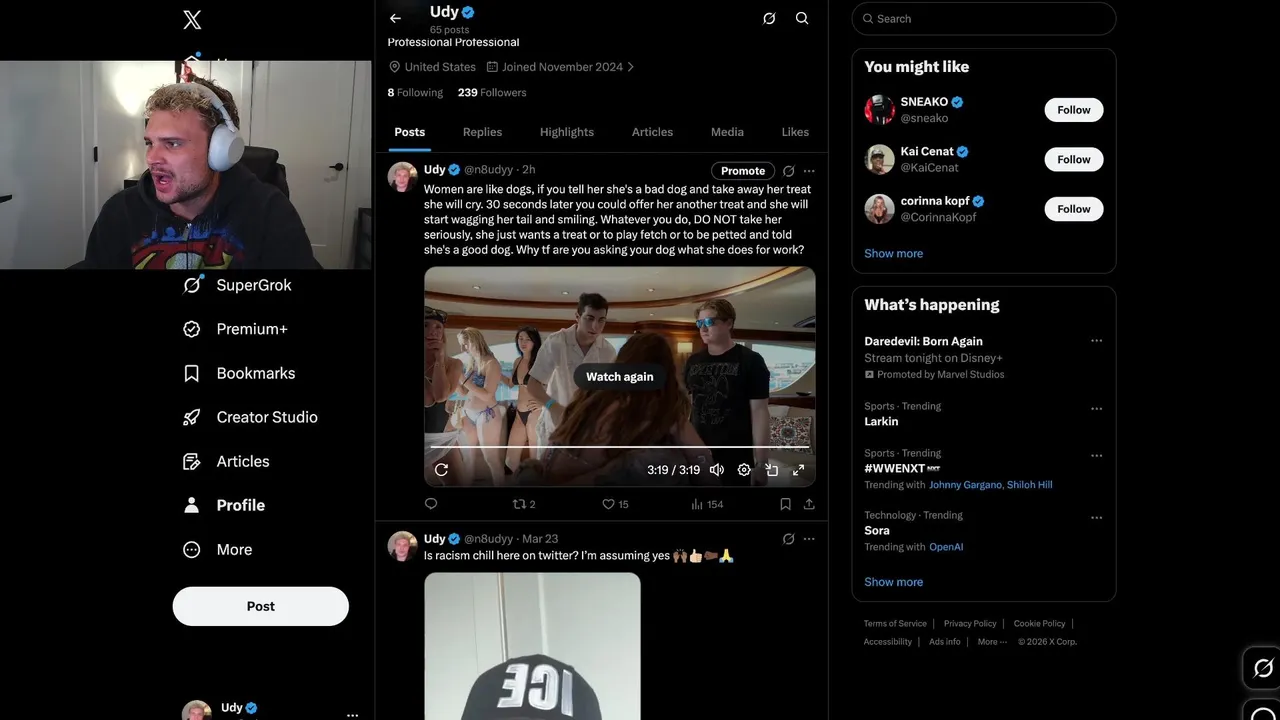
Task: Like the 2h post with 15 likes
Action: (615, 504)
